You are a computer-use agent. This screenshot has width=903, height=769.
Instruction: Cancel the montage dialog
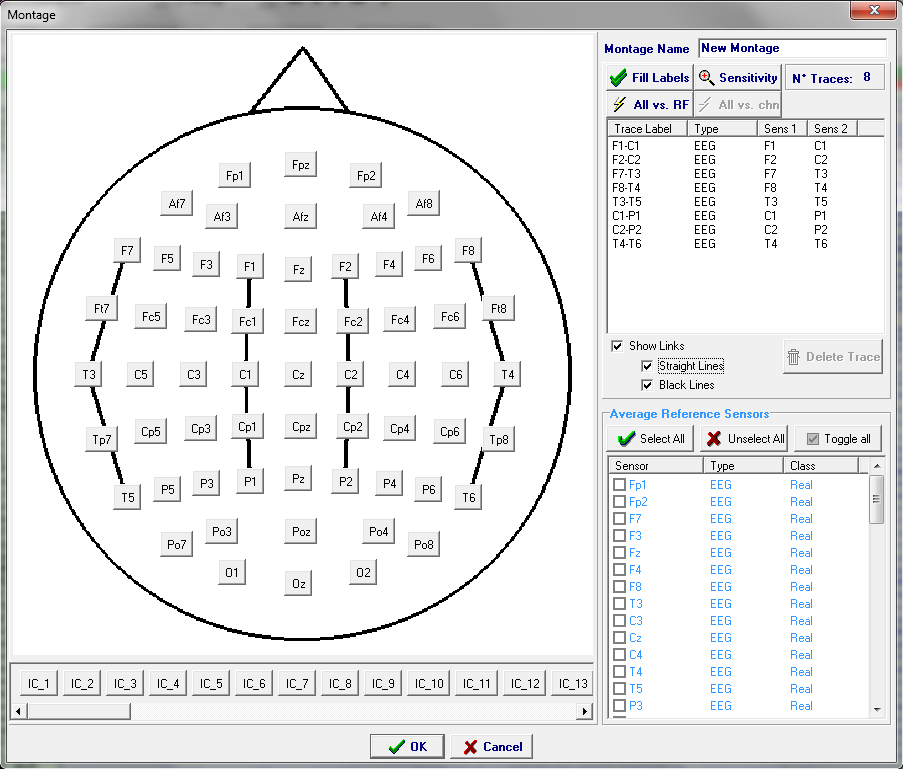click(x=491, y=747)
